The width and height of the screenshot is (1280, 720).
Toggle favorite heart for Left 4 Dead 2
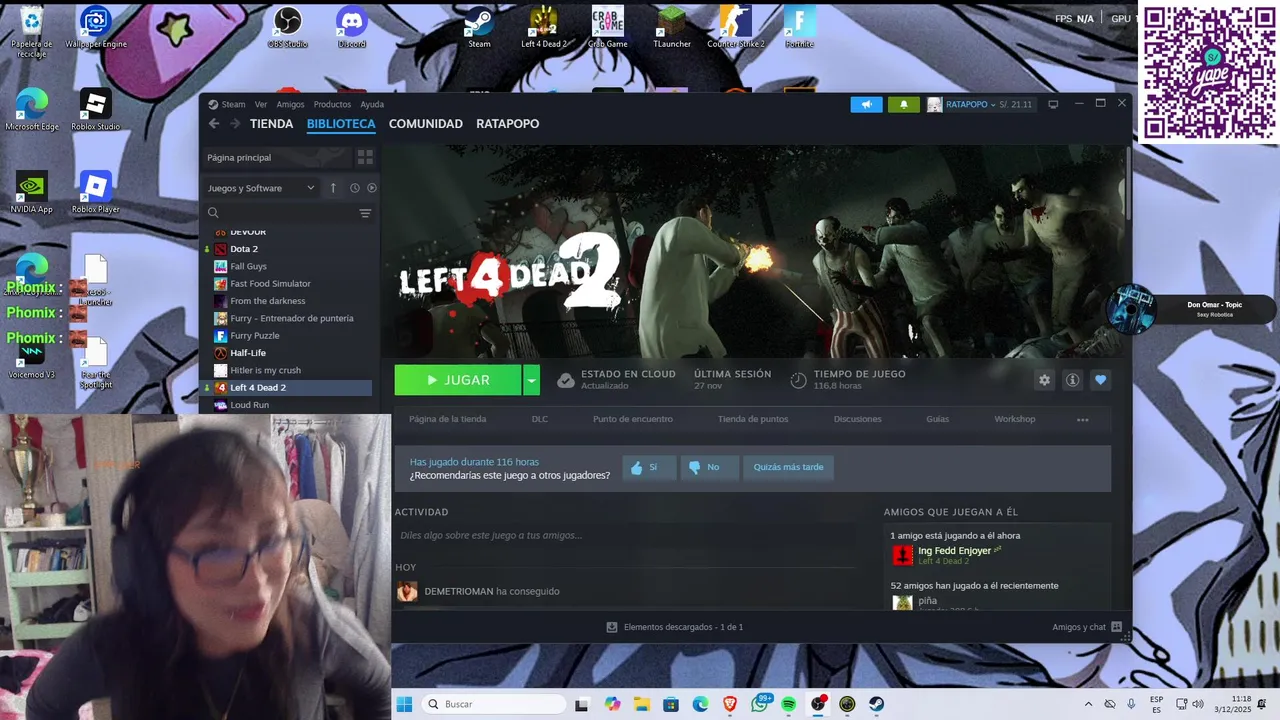coord(1100,380)
